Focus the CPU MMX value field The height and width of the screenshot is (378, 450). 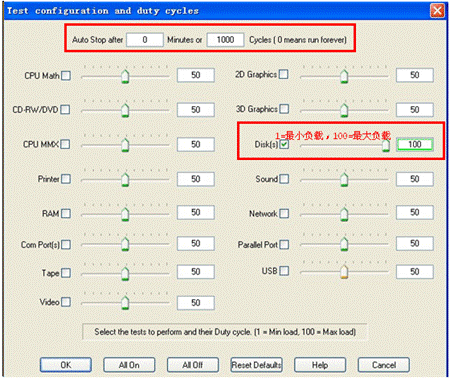(196, 144)
